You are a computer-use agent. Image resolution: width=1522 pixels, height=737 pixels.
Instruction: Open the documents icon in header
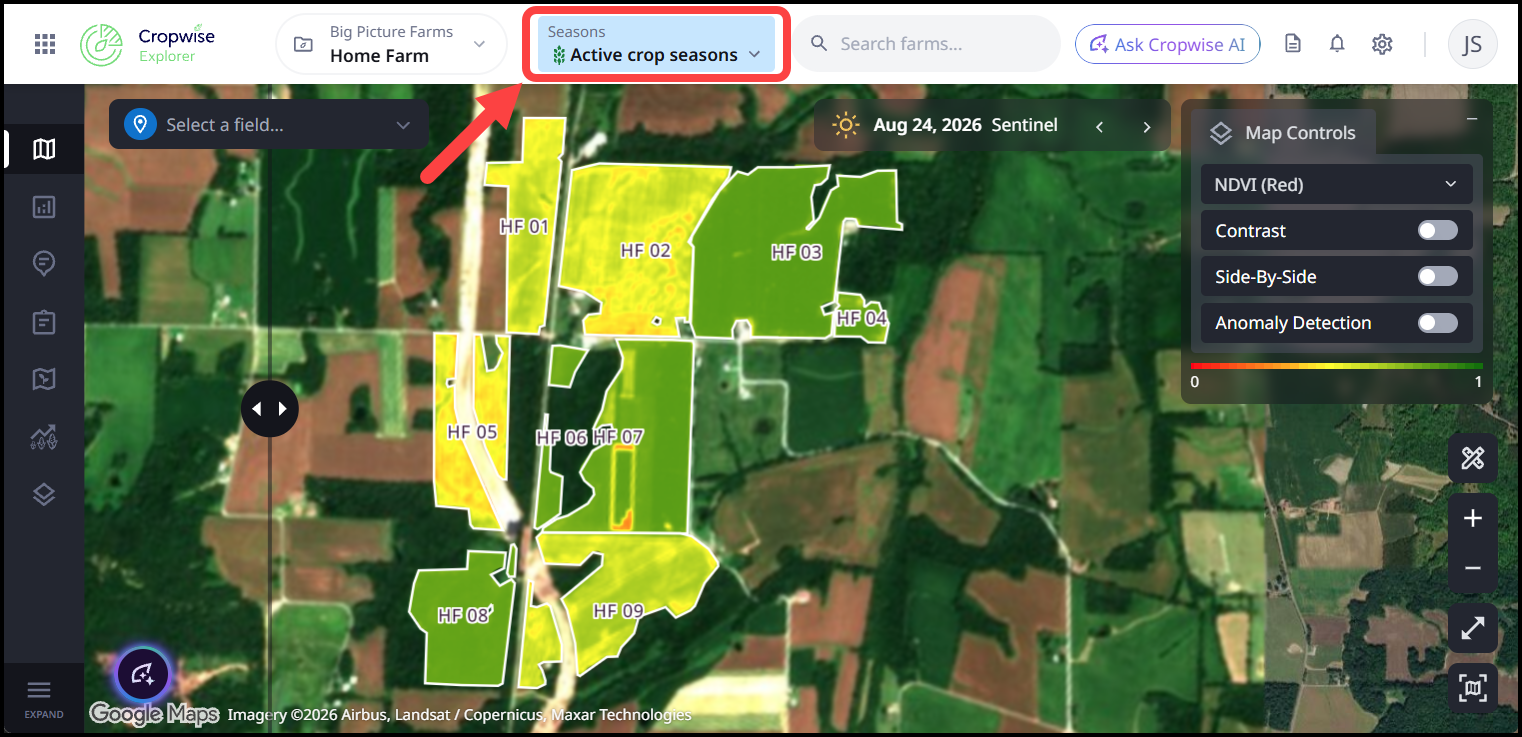1293,44
